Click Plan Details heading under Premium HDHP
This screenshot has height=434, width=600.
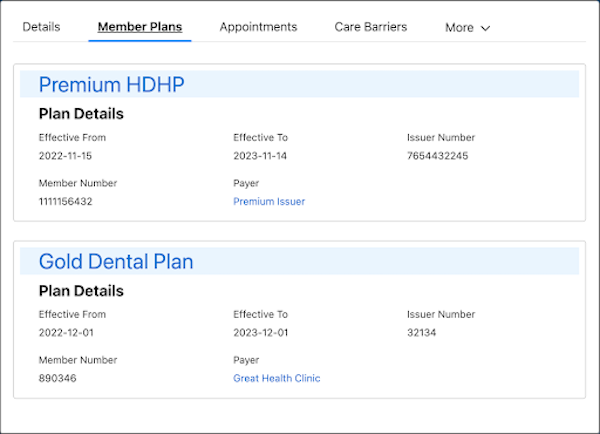tap(81, 114)
